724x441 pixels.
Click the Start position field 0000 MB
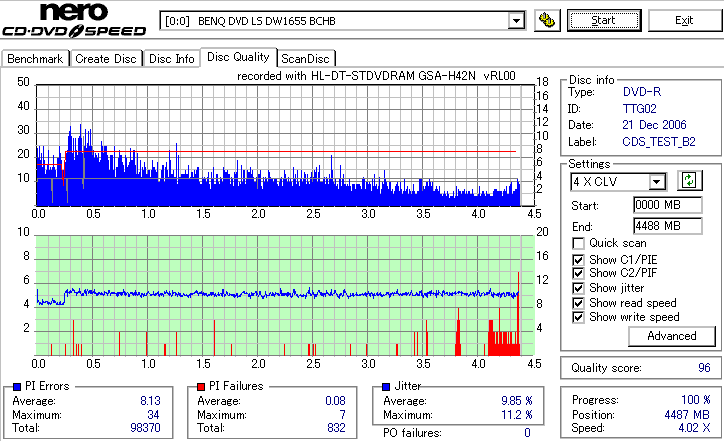point(667,205)
